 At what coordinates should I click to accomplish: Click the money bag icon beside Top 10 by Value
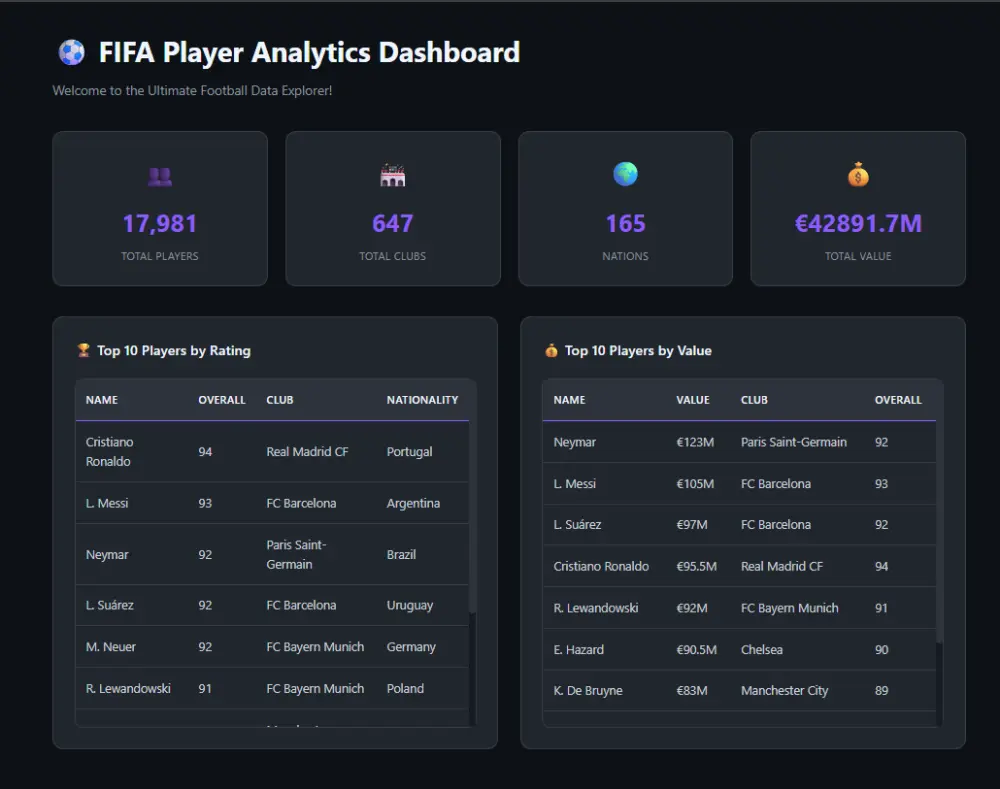[x=551, y=351]
